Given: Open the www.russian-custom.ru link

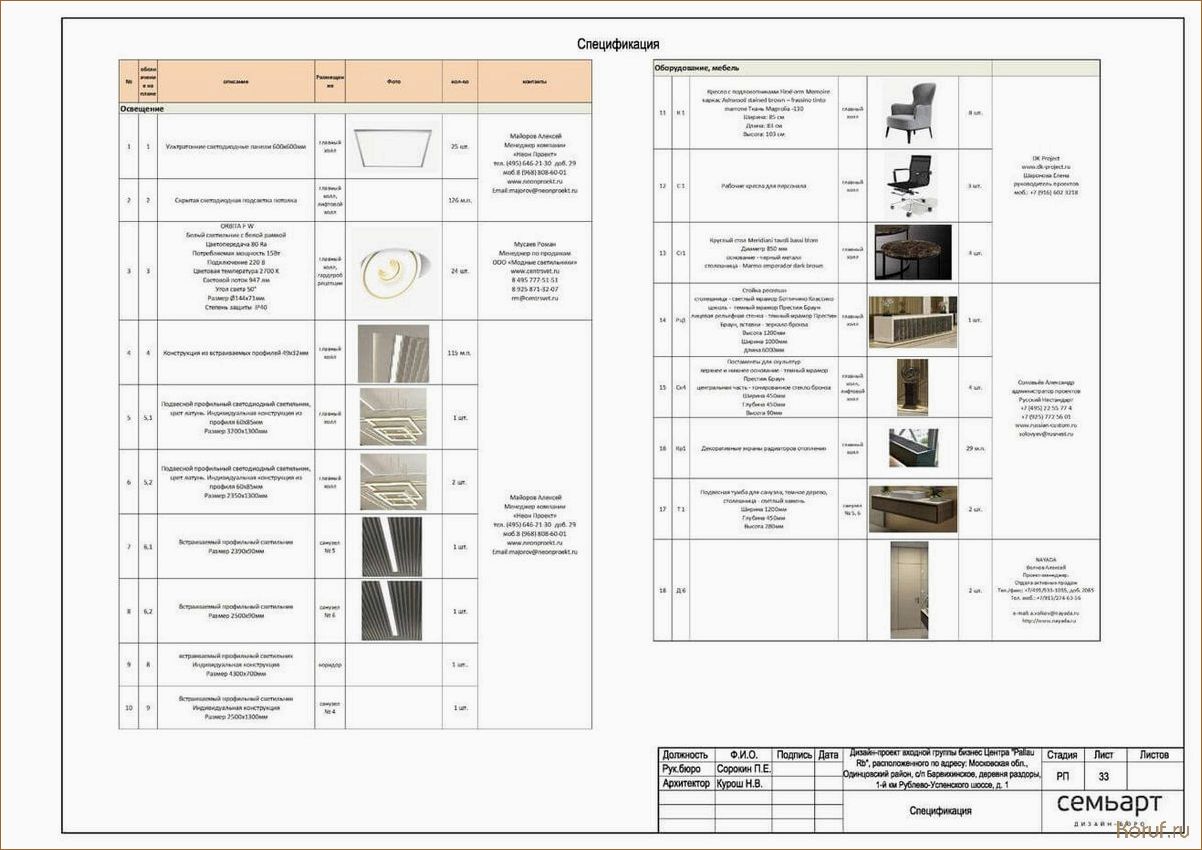Looking at the screenshot, I should [x=1047, y=425].
